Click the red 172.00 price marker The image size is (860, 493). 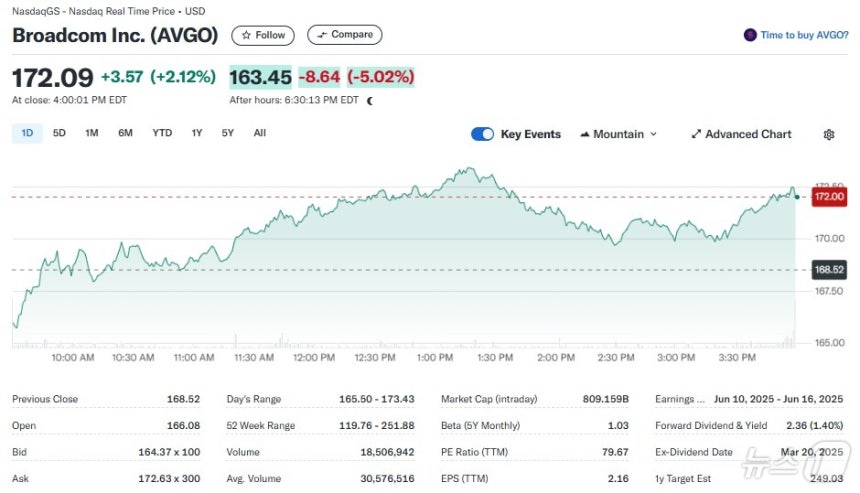[829, 196]
